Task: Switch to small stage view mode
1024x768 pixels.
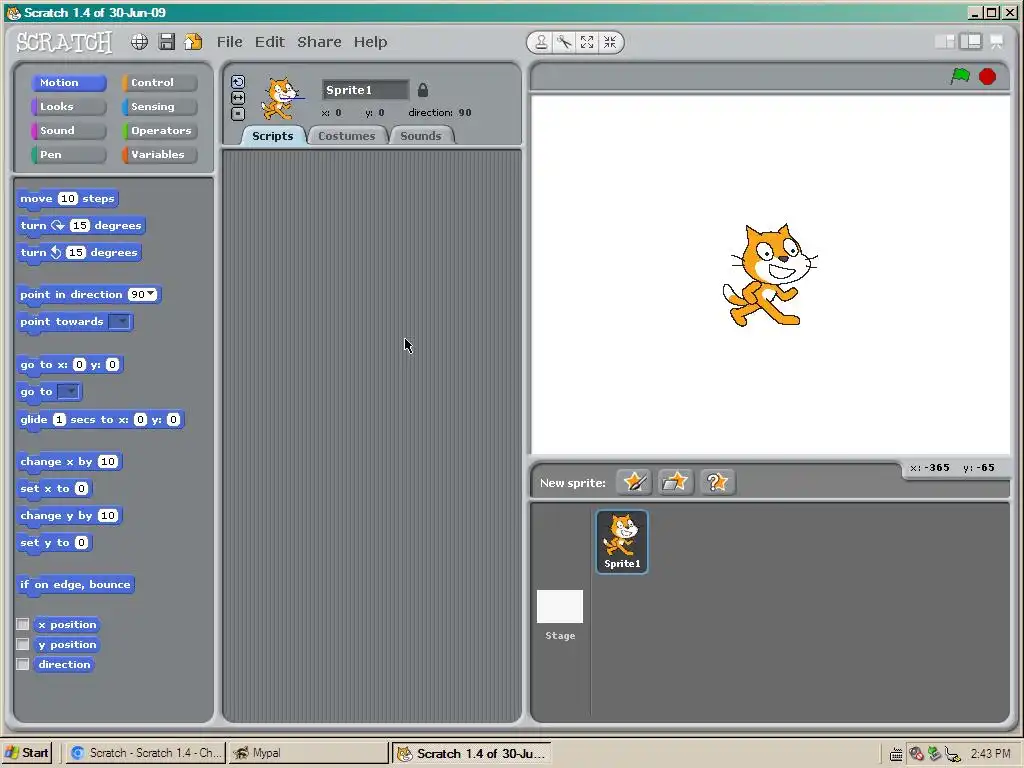Action: (945, 42)
